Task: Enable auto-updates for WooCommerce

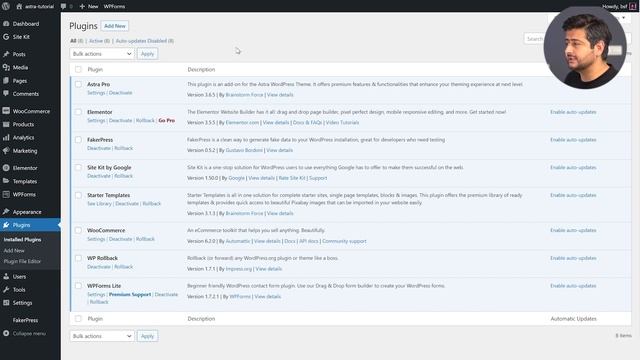Action: [x=573, y=230]
